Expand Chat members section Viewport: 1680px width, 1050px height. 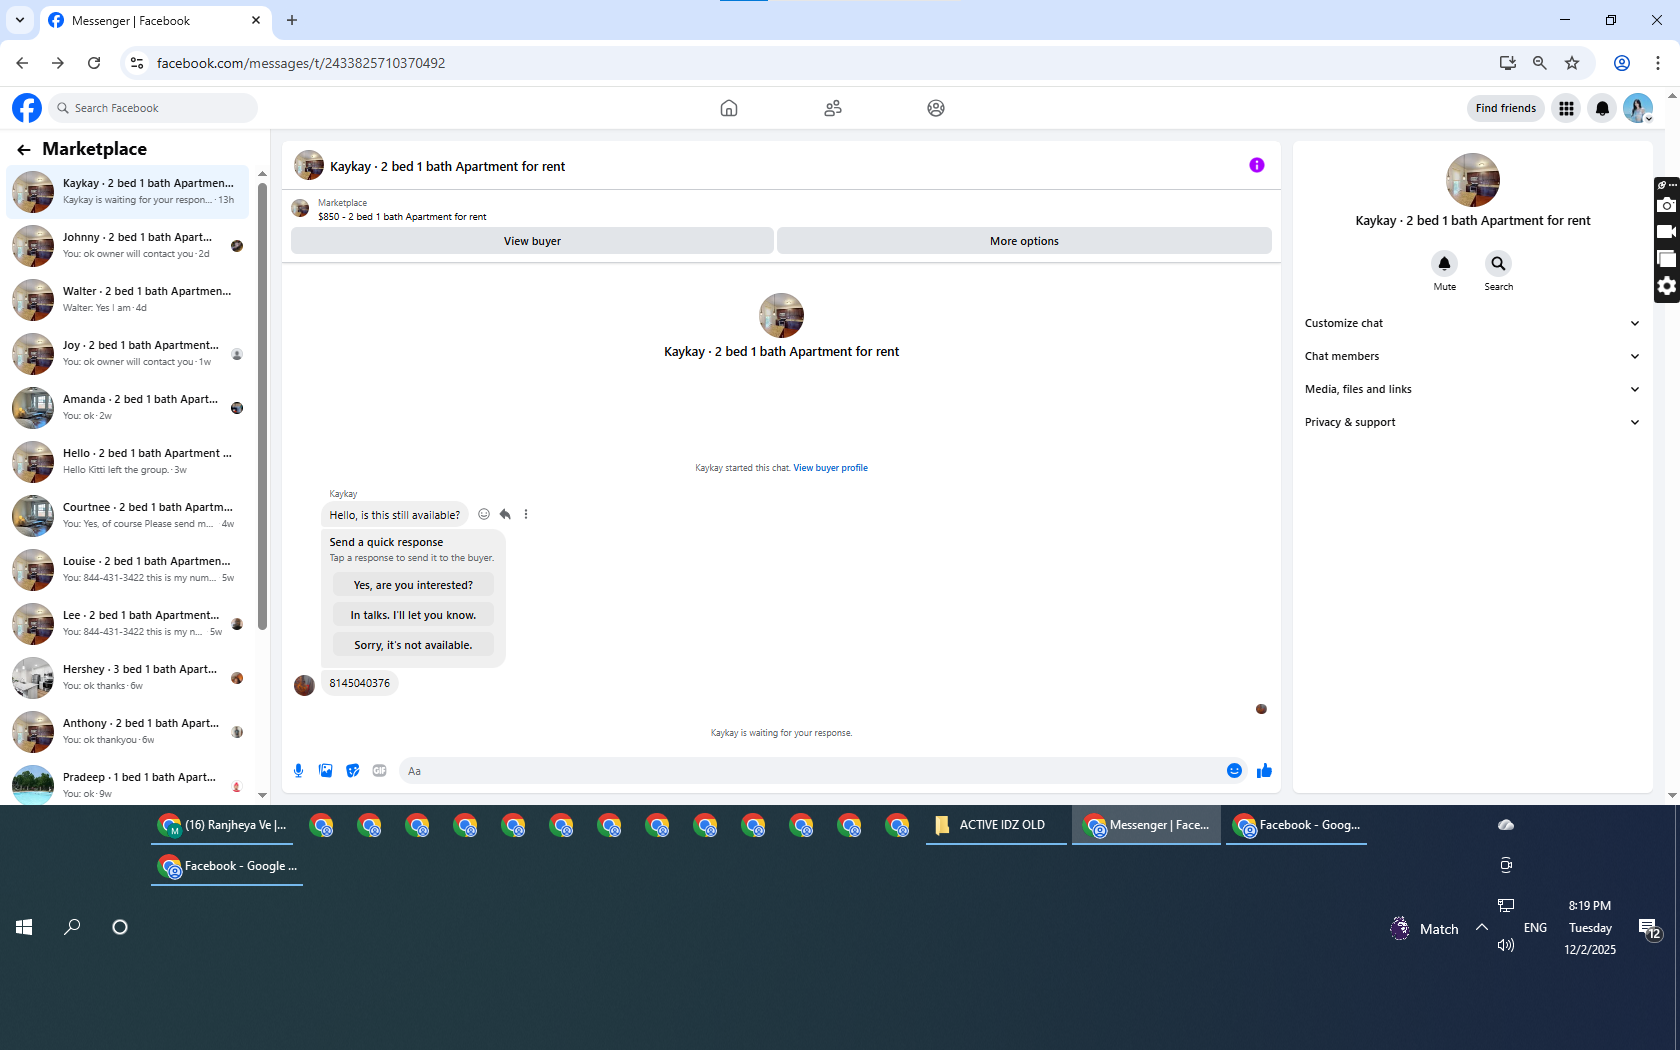tap(1472, 356)
